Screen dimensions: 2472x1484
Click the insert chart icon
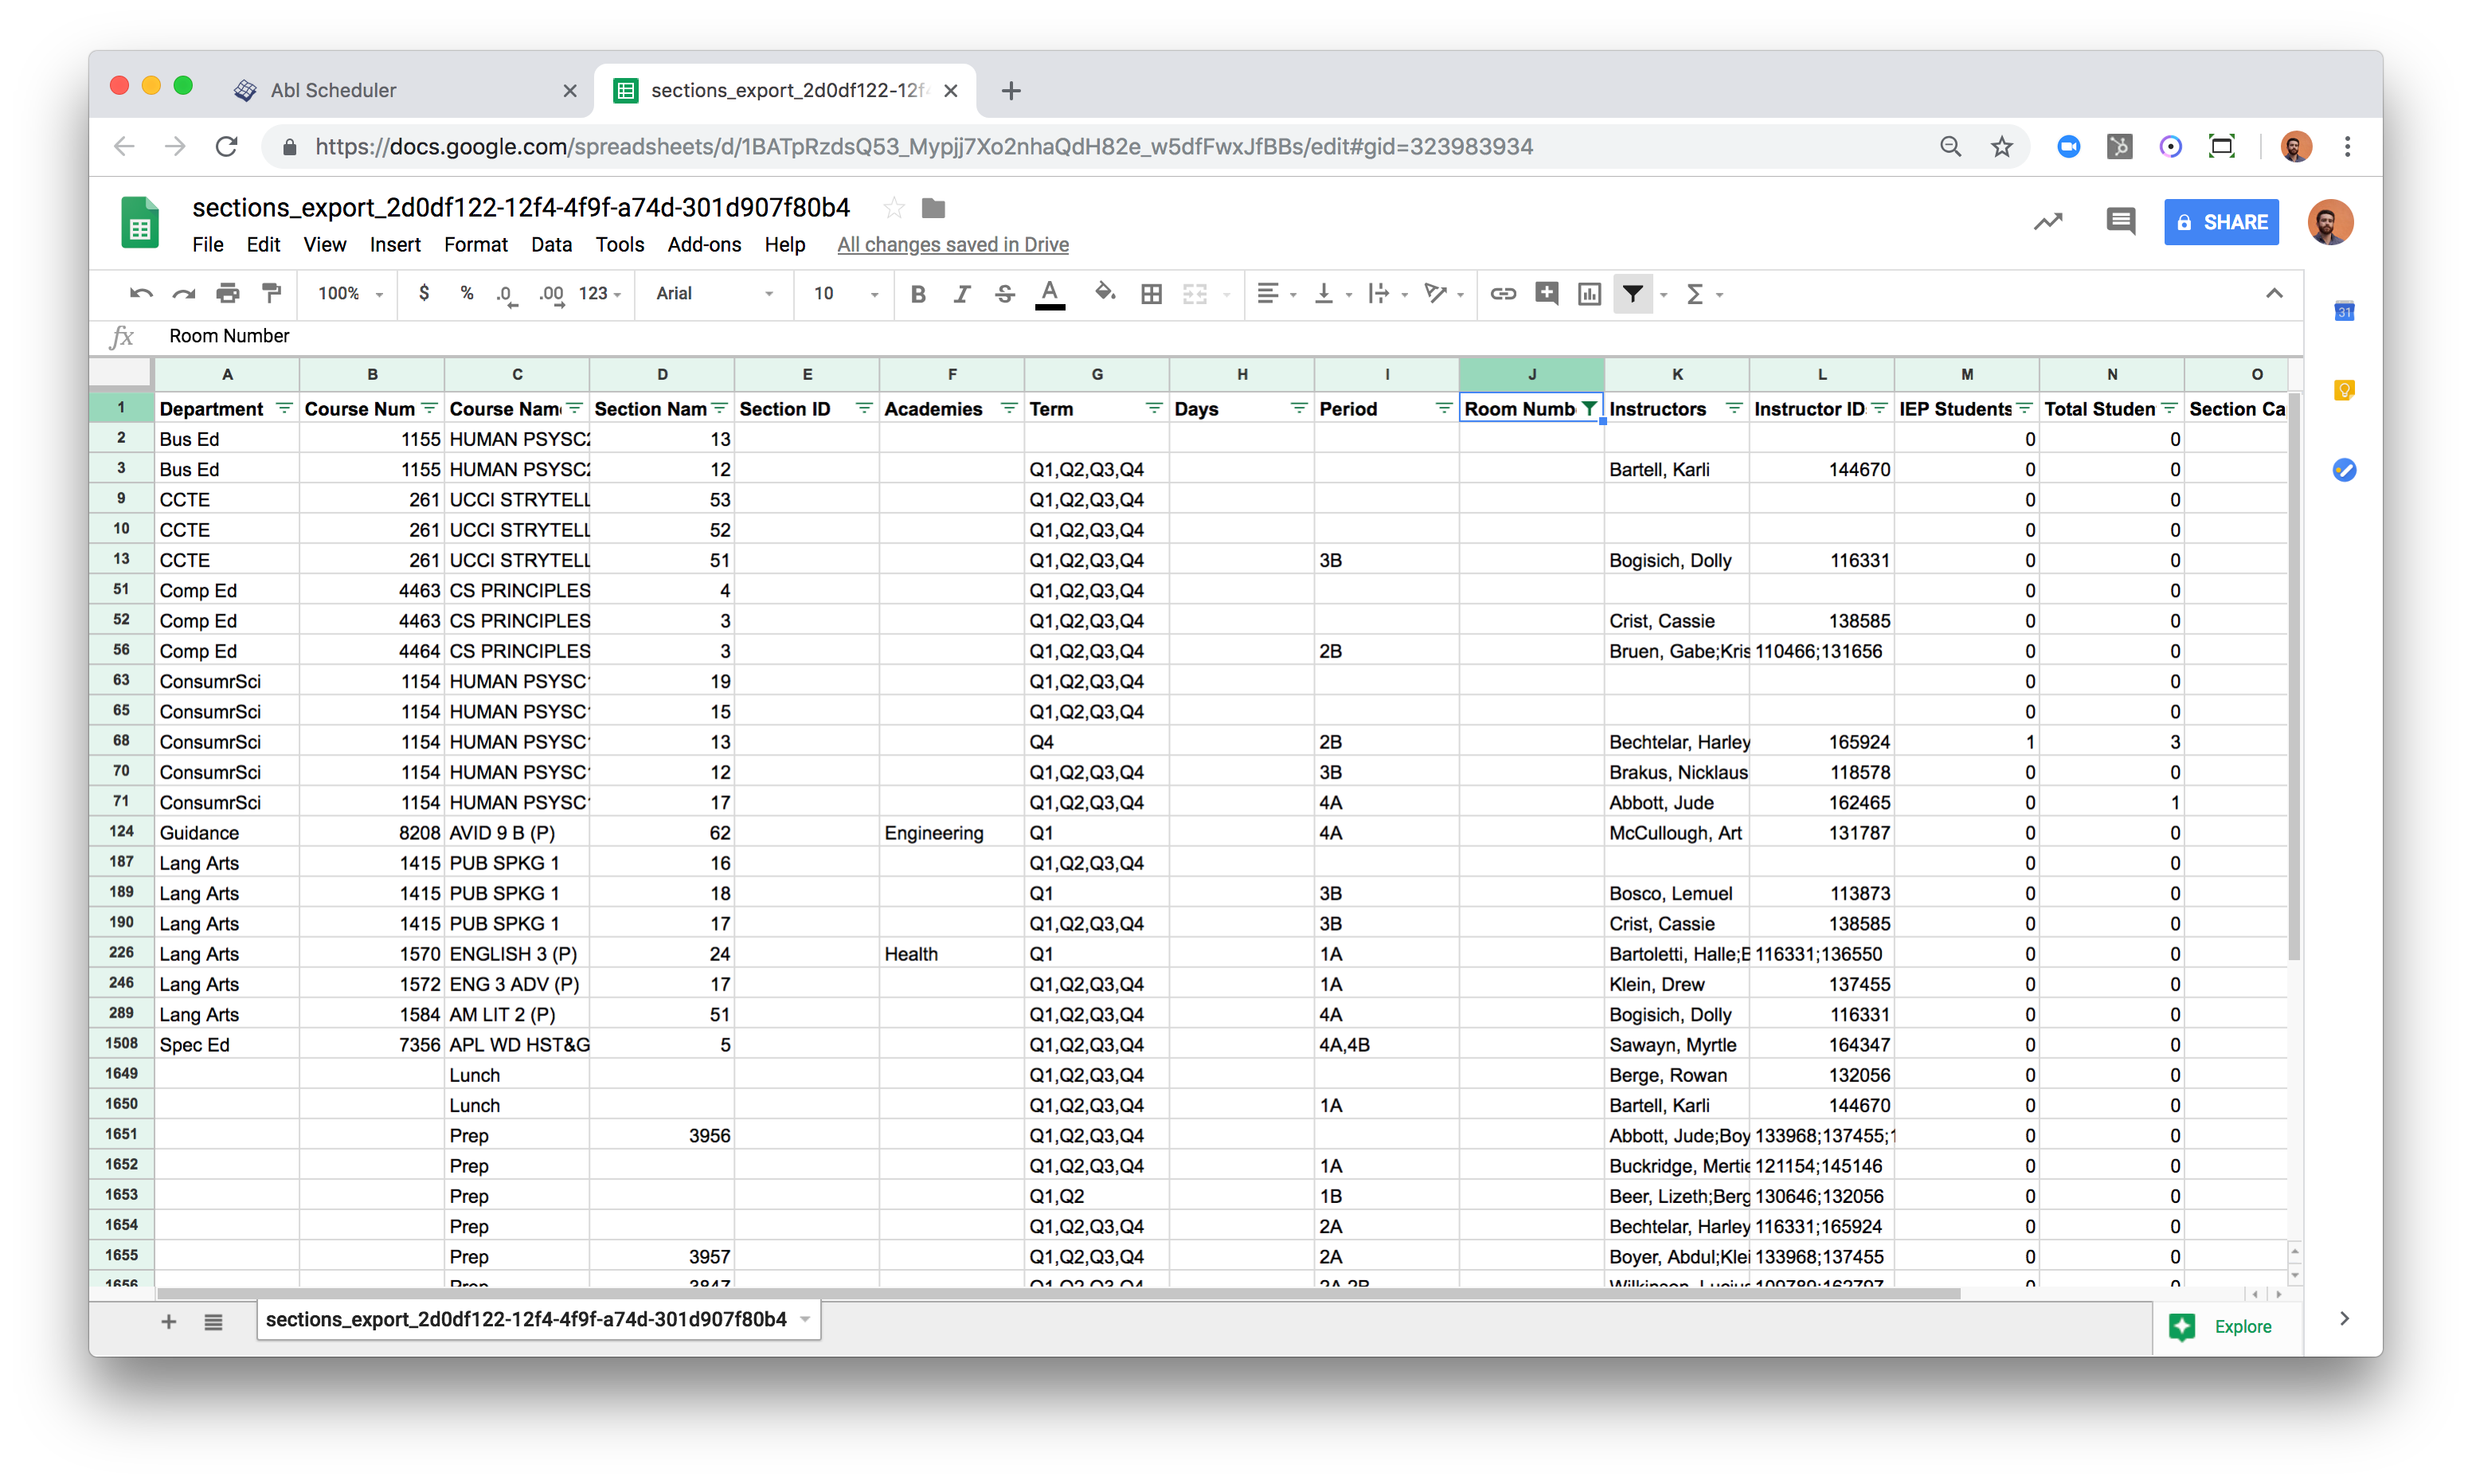1589,293
